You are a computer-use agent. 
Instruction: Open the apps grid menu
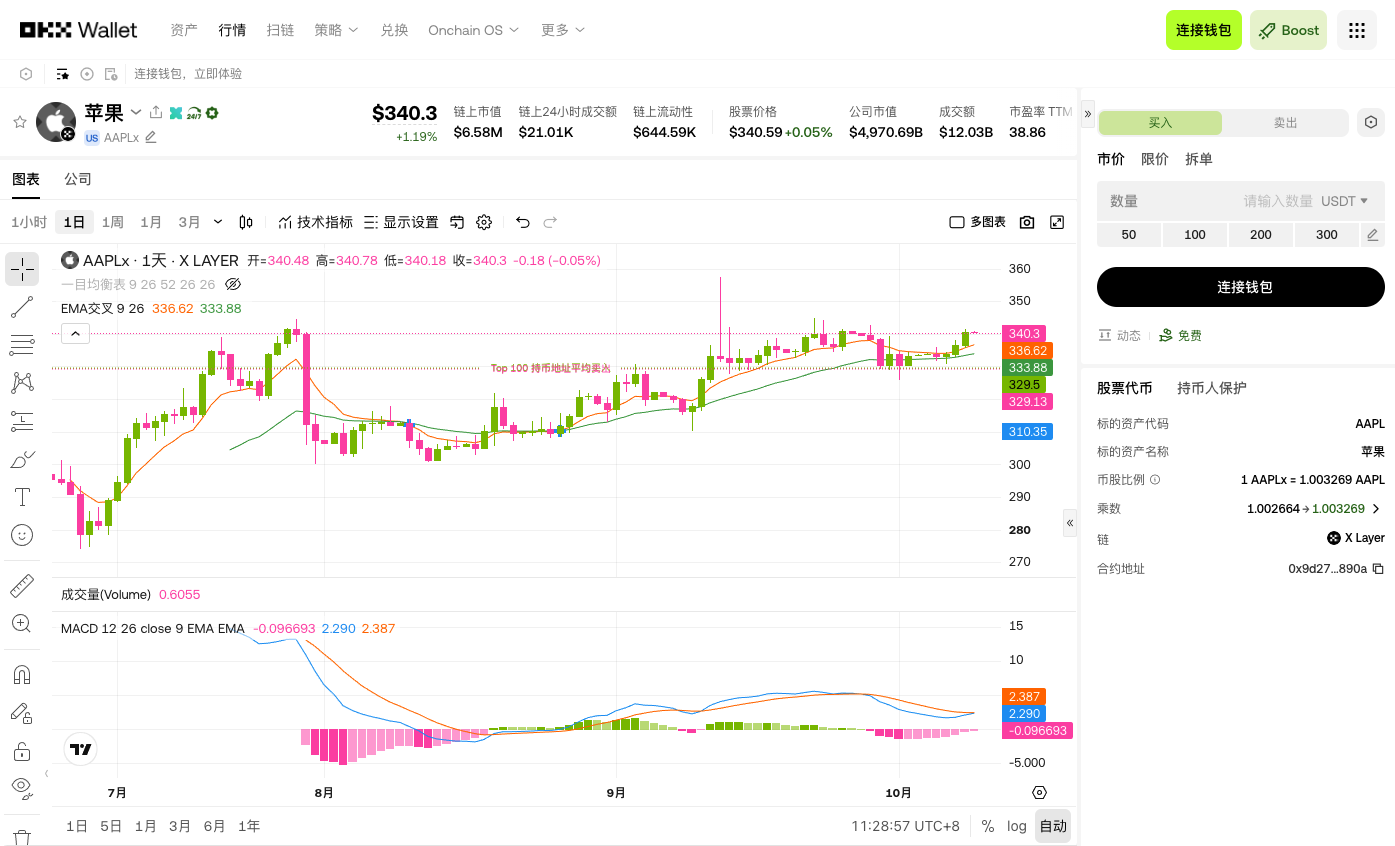[x=1357, y=30]
